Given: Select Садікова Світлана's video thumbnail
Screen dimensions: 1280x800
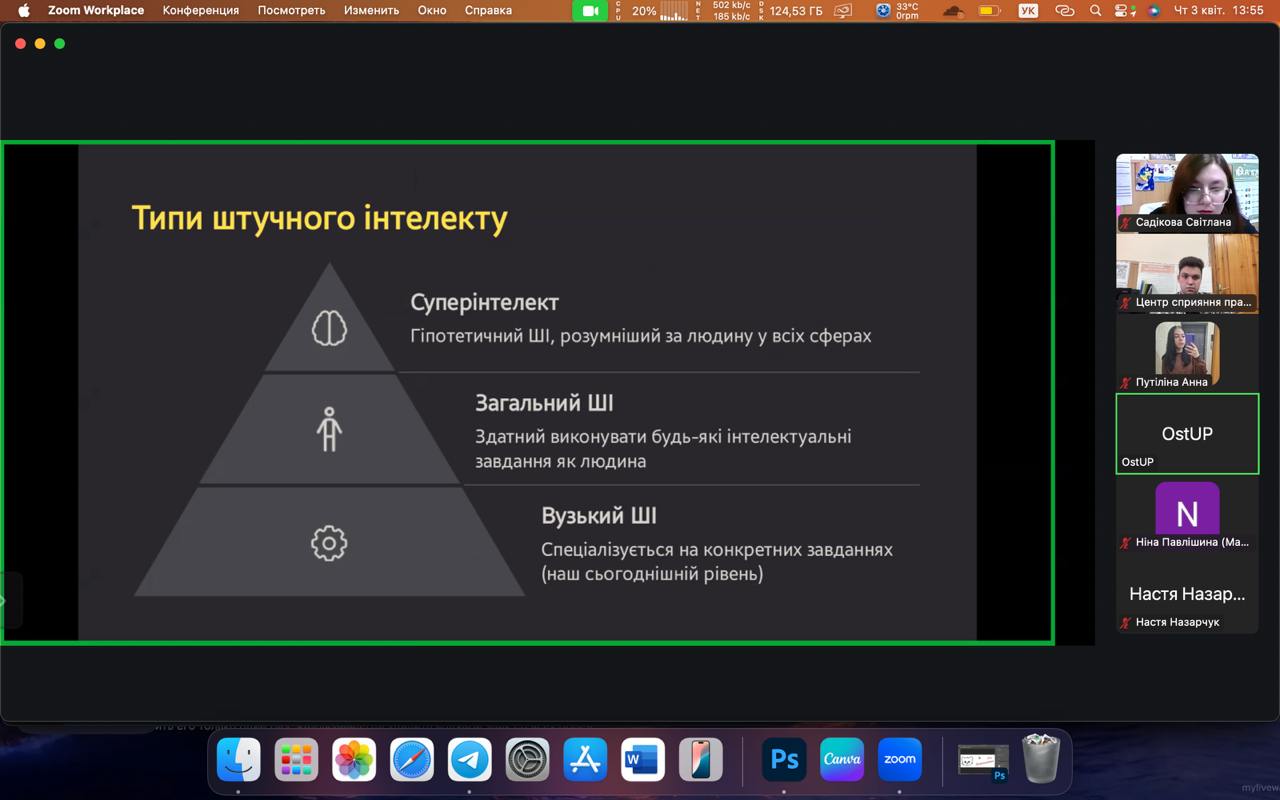Looking at the screenshot, I should [1187, 193].
